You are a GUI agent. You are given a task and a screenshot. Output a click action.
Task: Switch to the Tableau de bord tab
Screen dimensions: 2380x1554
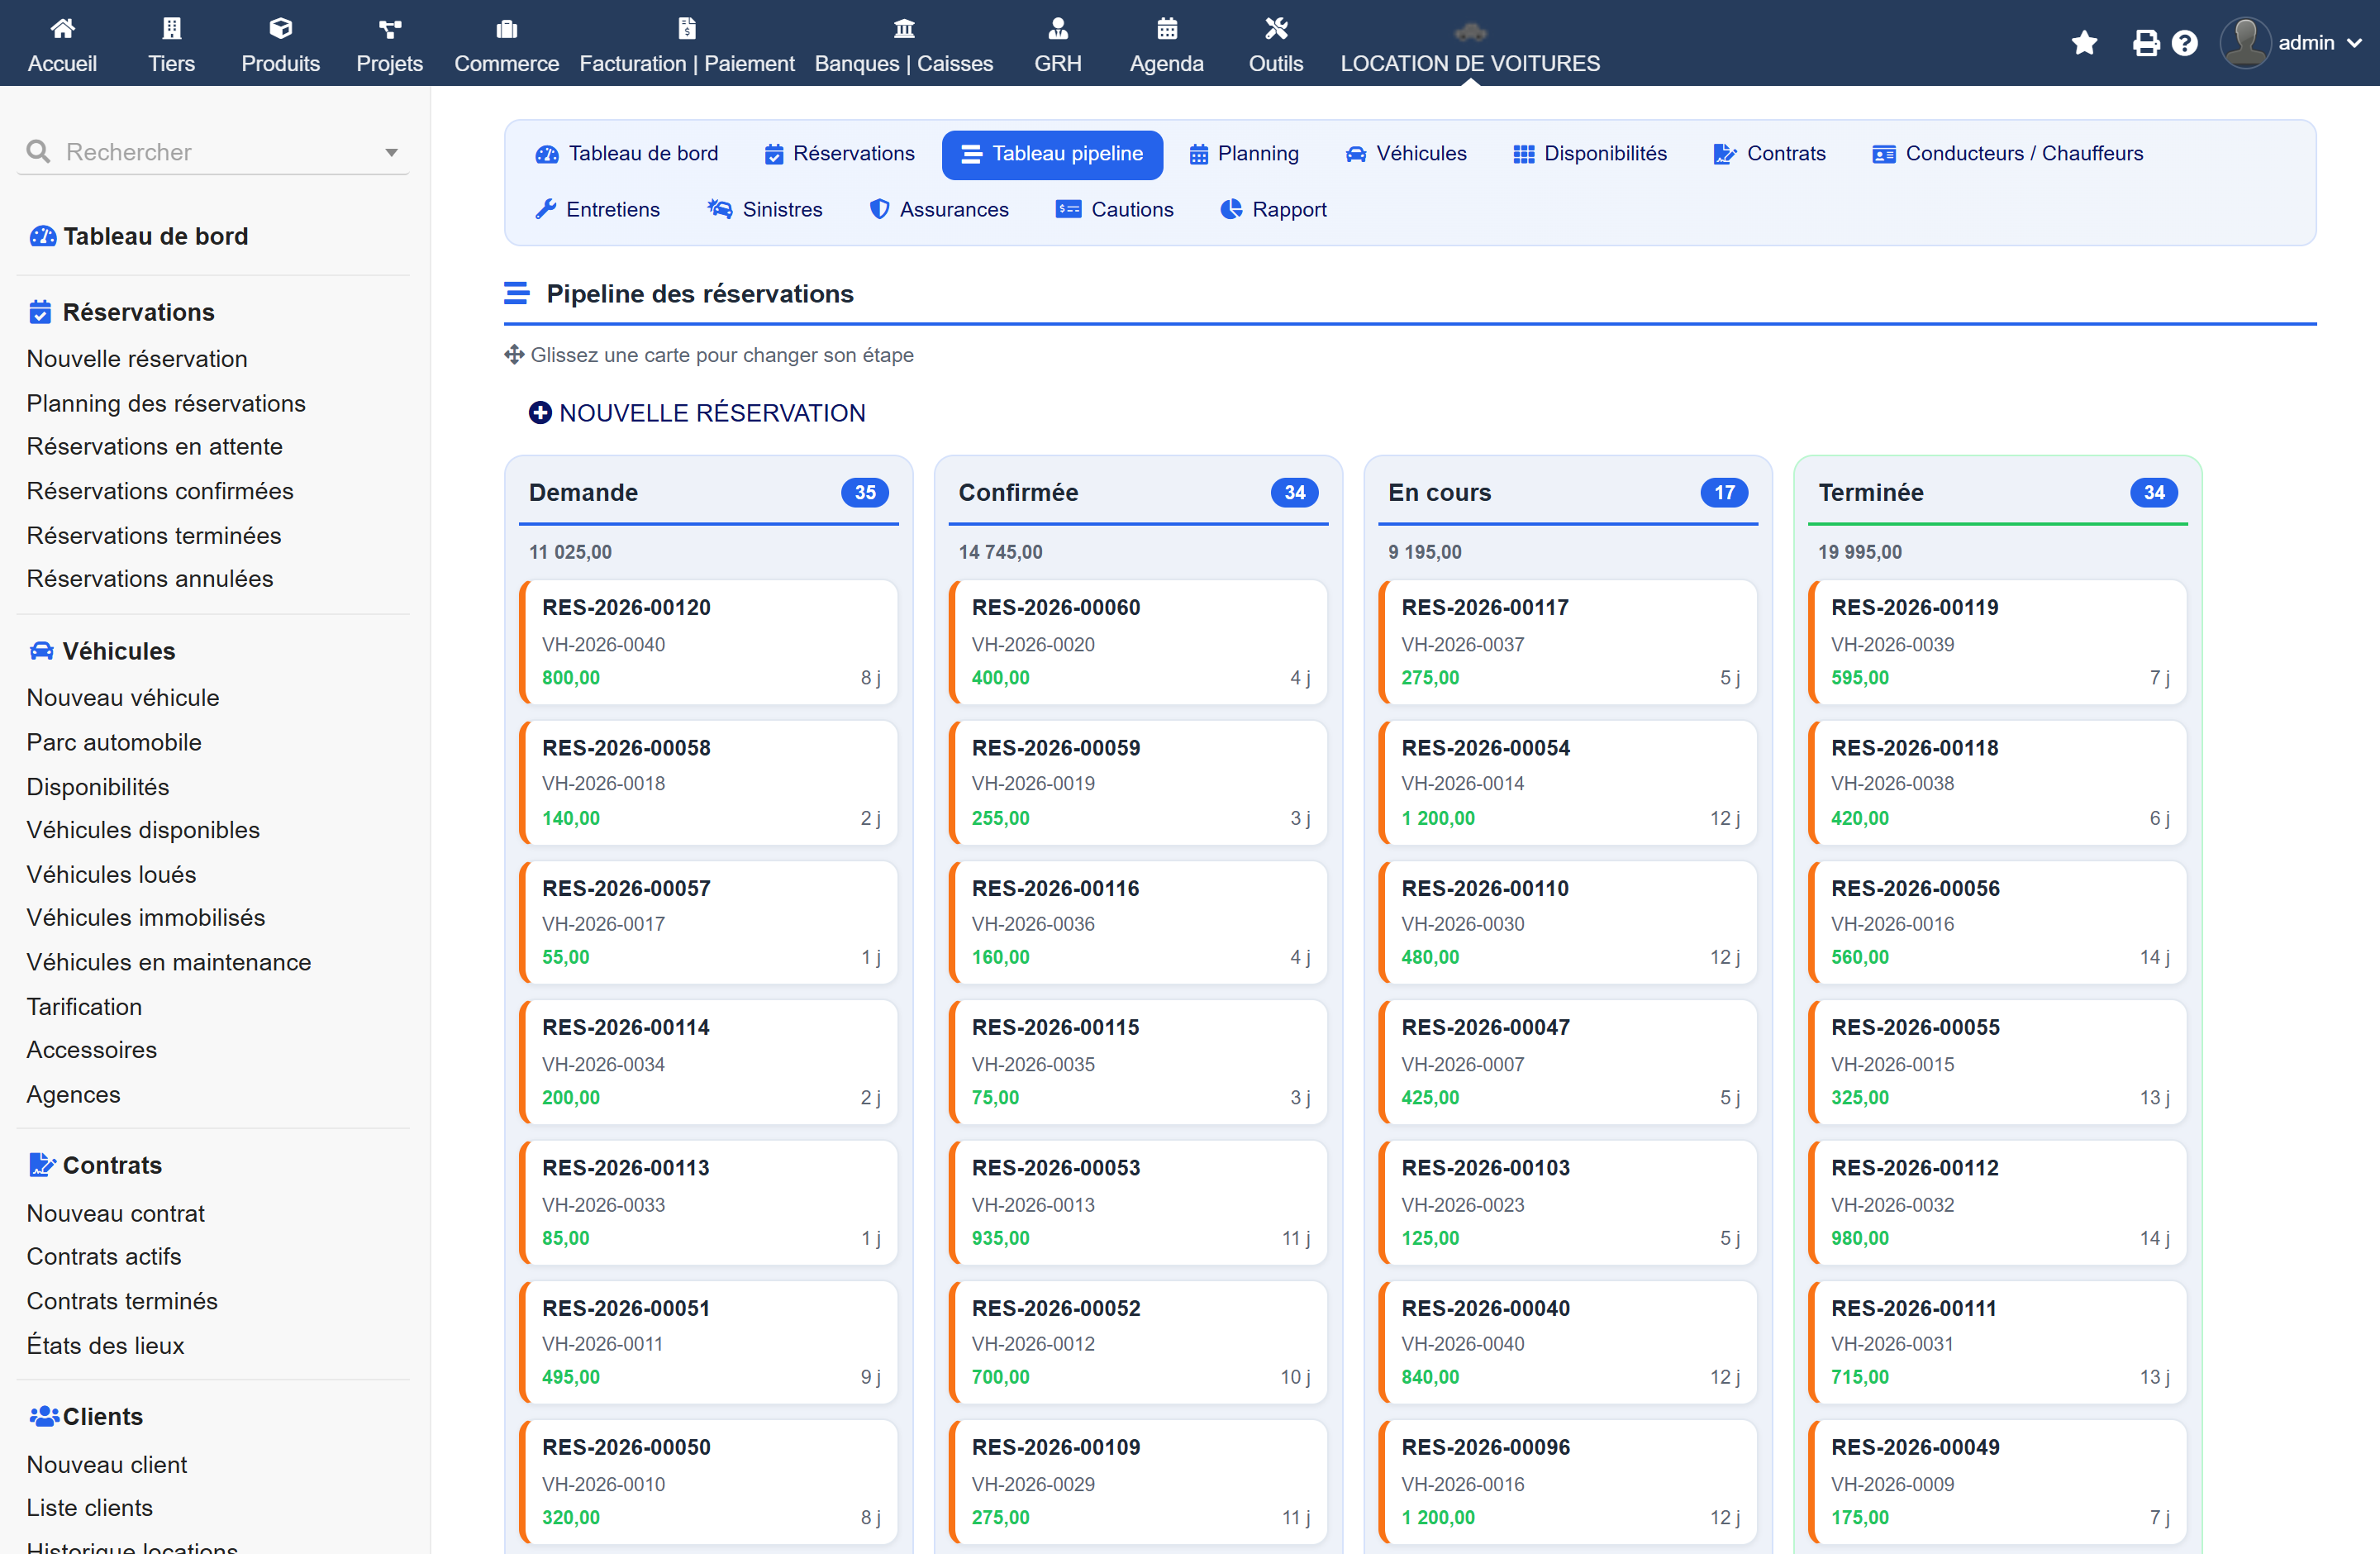(x=627, y=154)
